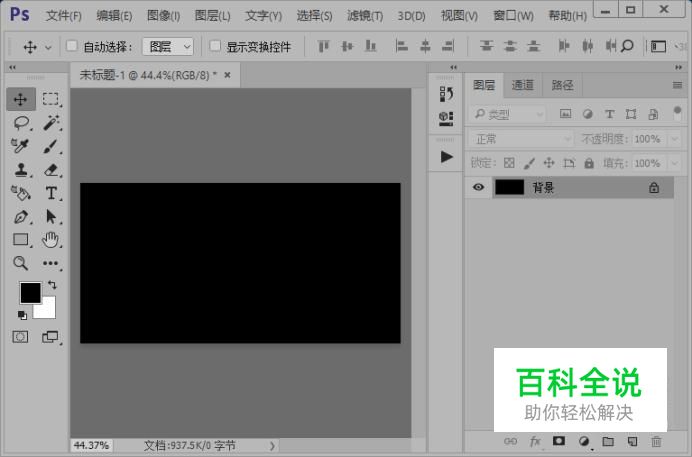692x457 pixels.
Task: Open the 正常 blend mode dropdown
Action: 521,139
